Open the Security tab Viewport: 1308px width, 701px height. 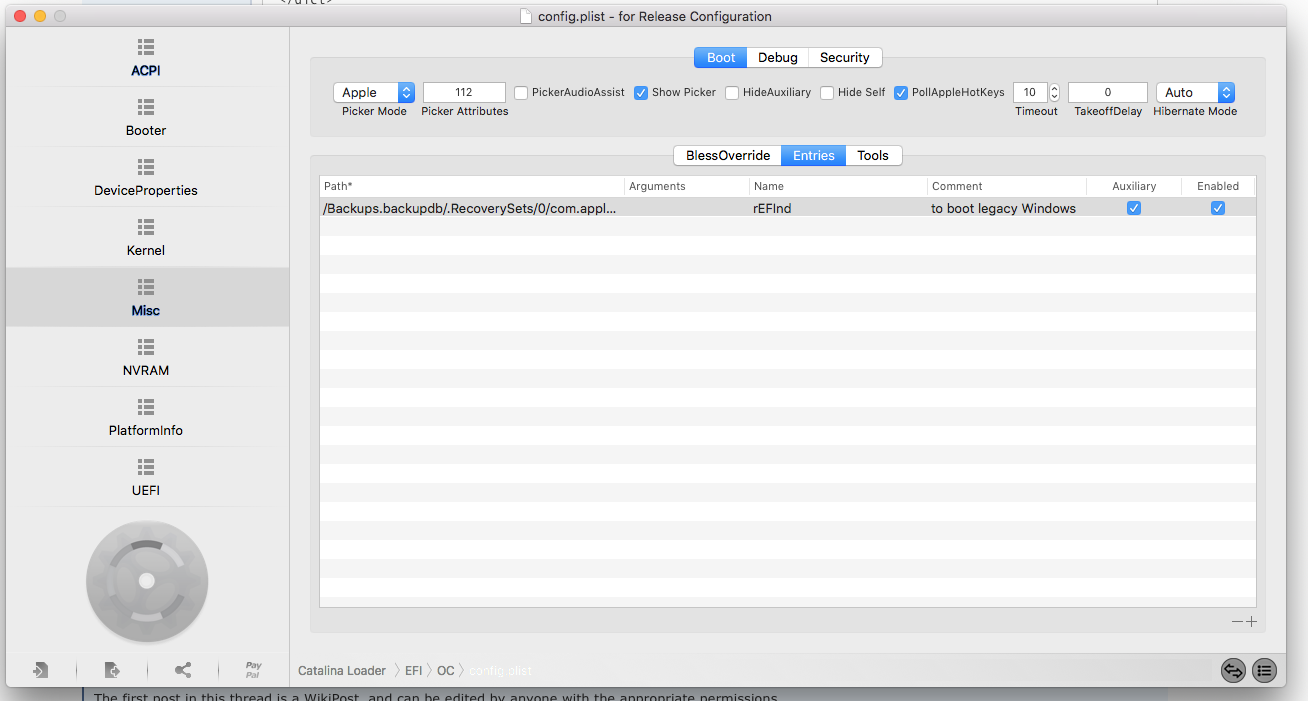pyautogui.click(x=845, y=57)
